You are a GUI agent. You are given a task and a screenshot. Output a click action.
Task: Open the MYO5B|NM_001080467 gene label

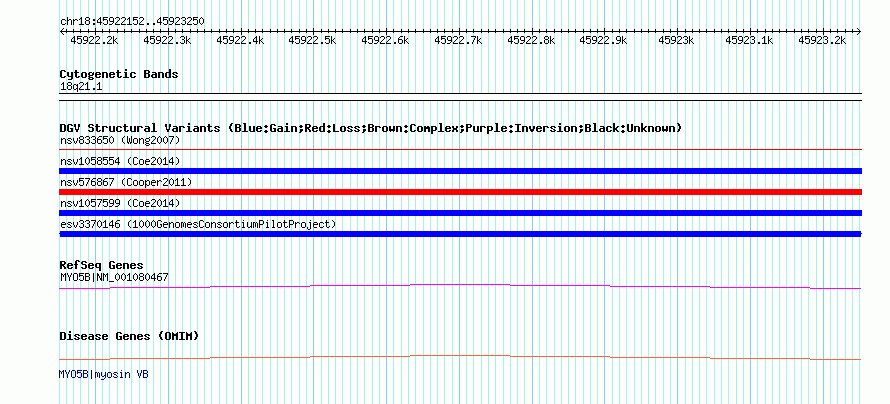click(x=114, y=277)
